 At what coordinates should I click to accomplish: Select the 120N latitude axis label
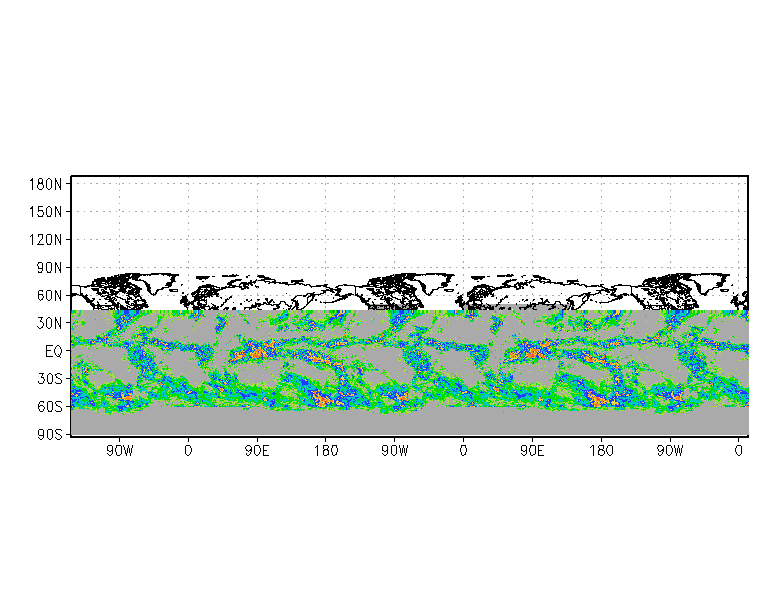click(46, 240)
